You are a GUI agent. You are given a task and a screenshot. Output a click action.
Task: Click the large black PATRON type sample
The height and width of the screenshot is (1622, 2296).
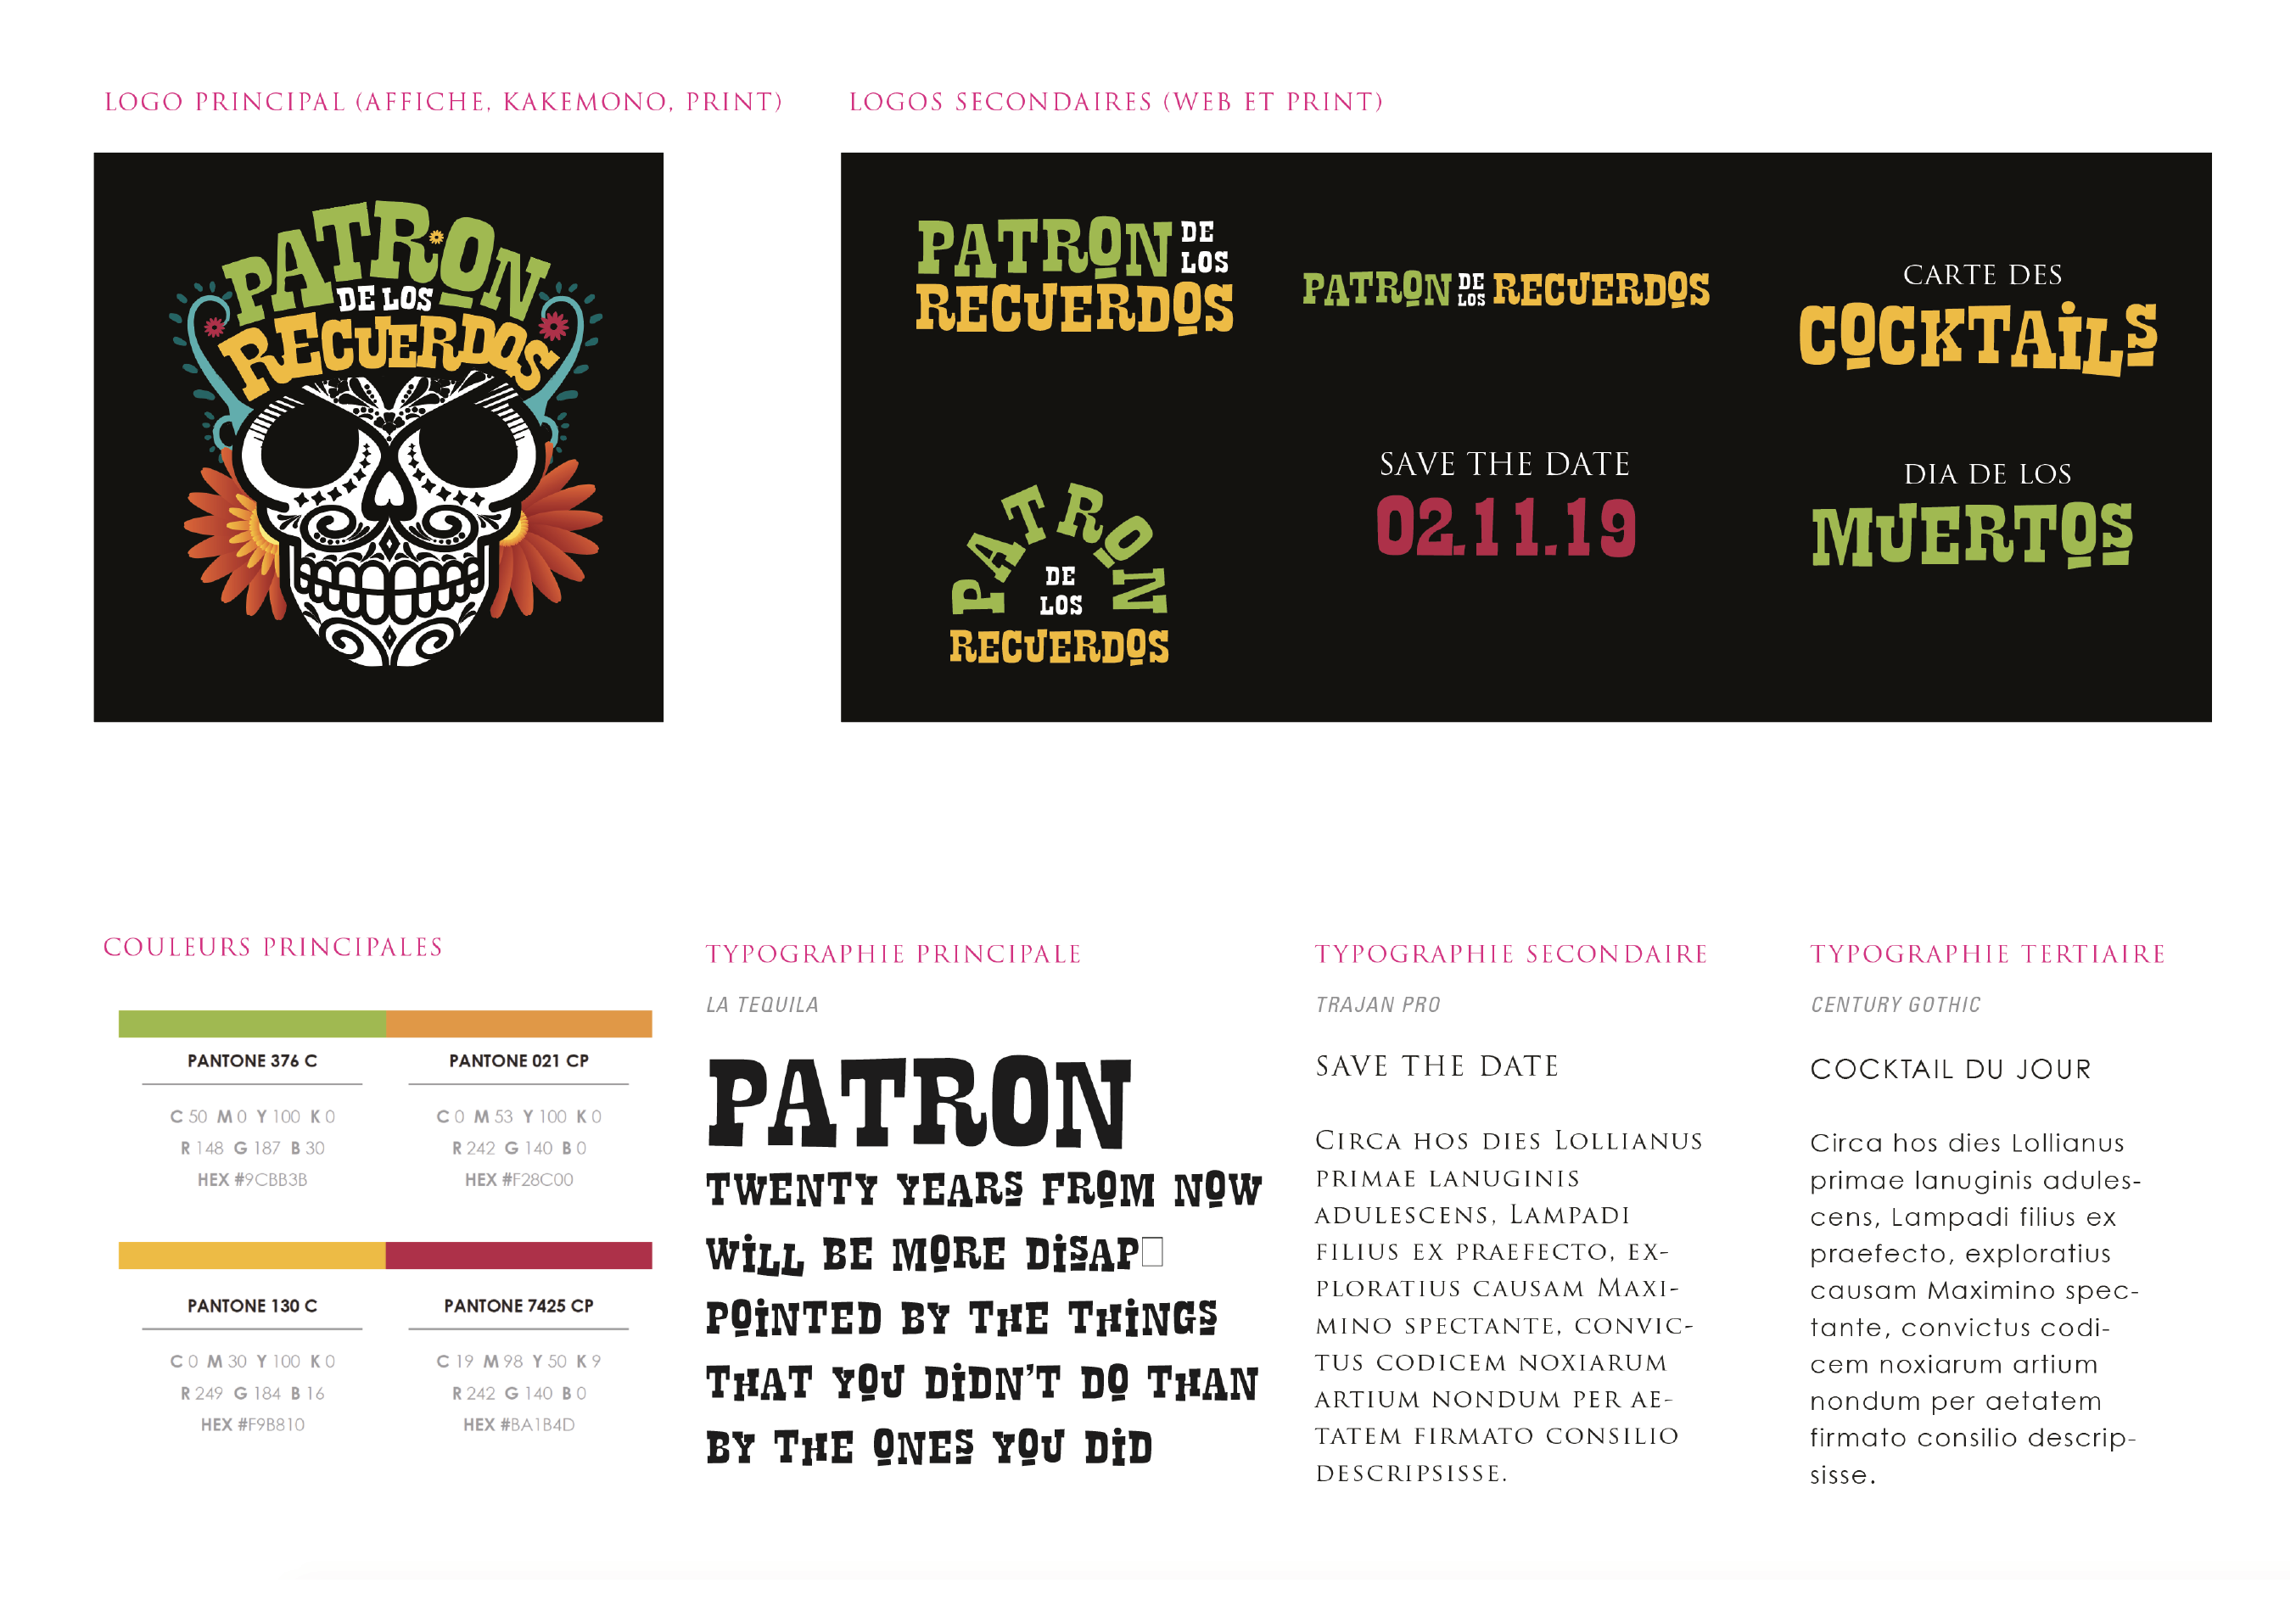click(919, 1103)
